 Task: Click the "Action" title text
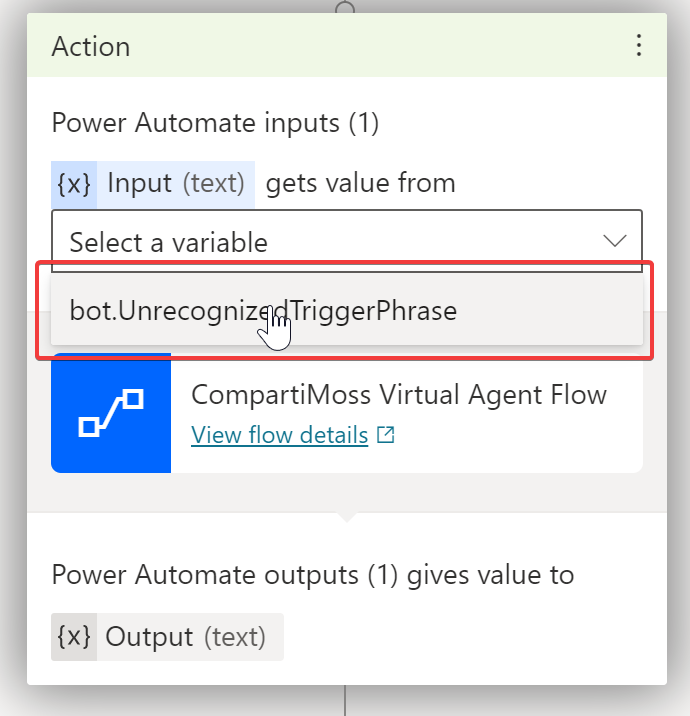tap(91, 47)
